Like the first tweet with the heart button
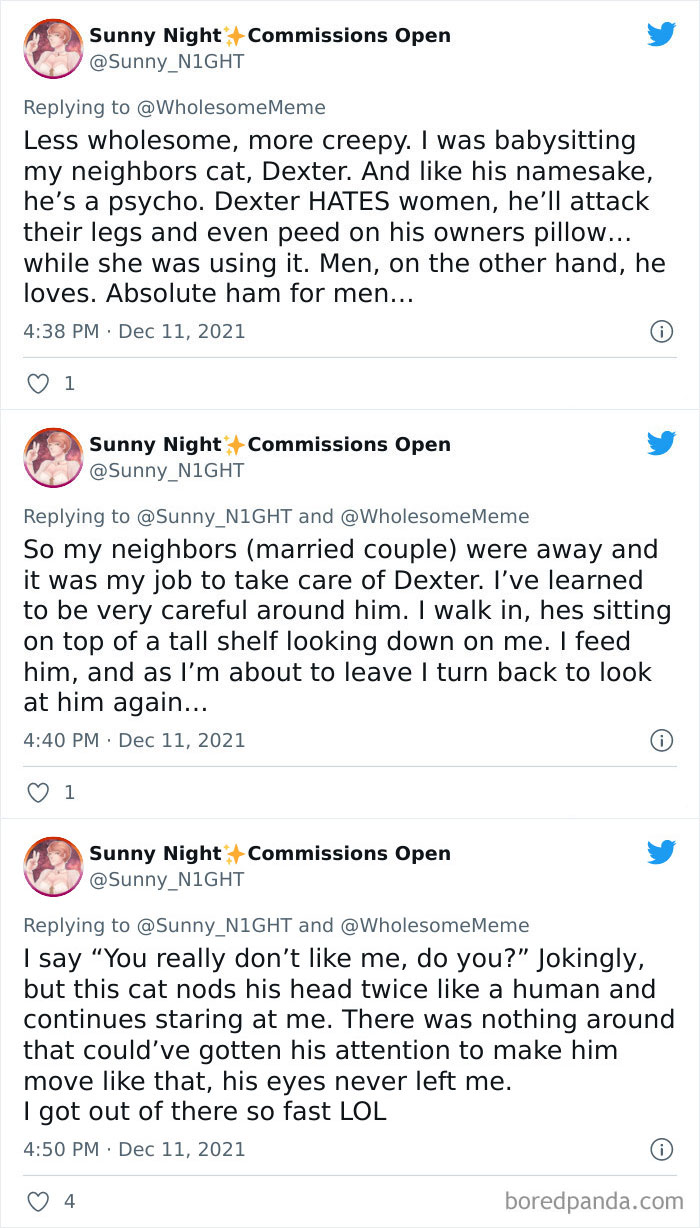 [x=37, y=383]
